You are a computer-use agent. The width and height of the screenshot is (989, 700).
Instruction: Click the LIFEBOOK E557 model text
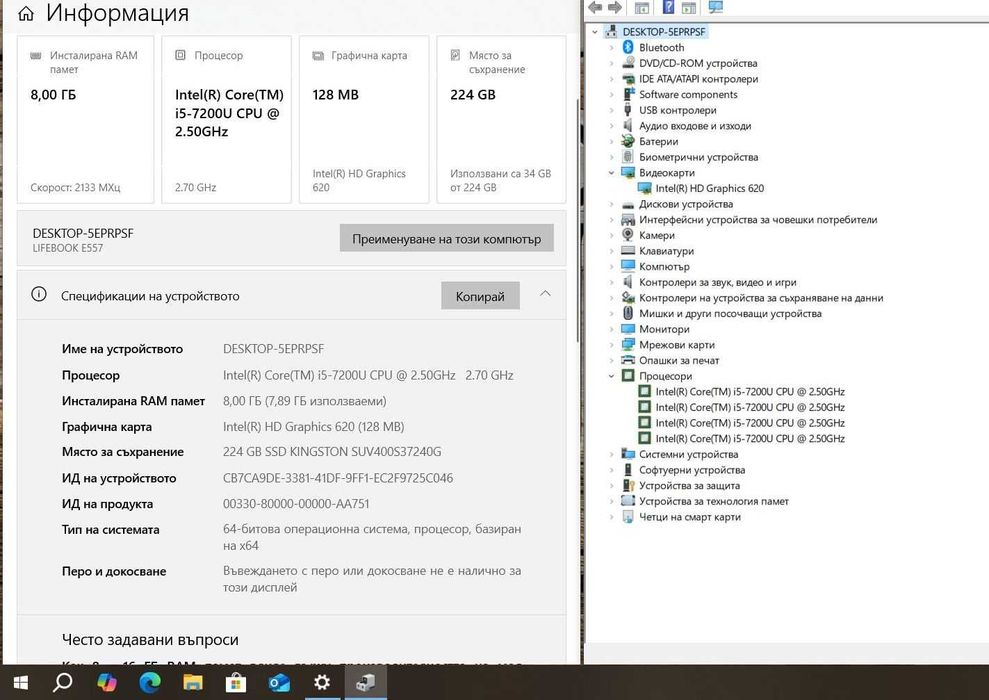coord(67,248)
